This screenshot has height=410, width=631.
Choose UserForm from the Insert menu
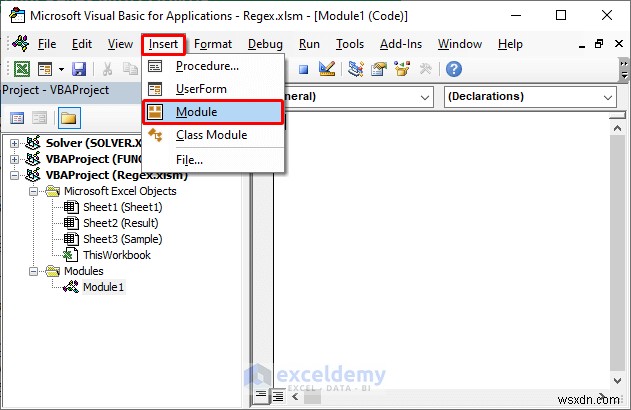(x=213, y=89)
